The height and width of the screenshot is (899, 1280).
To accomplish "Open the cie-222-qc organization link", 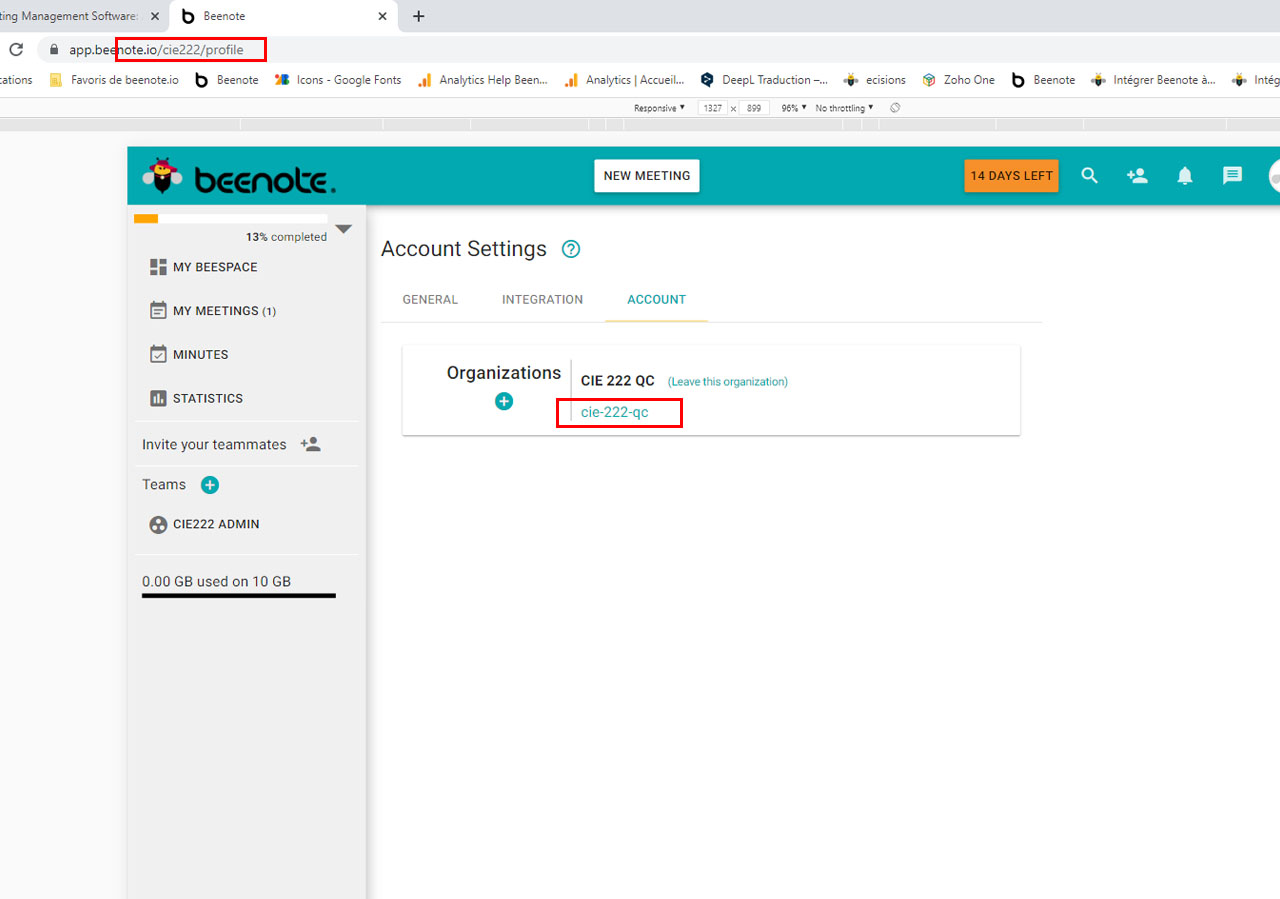I will [x=614, y=412].
